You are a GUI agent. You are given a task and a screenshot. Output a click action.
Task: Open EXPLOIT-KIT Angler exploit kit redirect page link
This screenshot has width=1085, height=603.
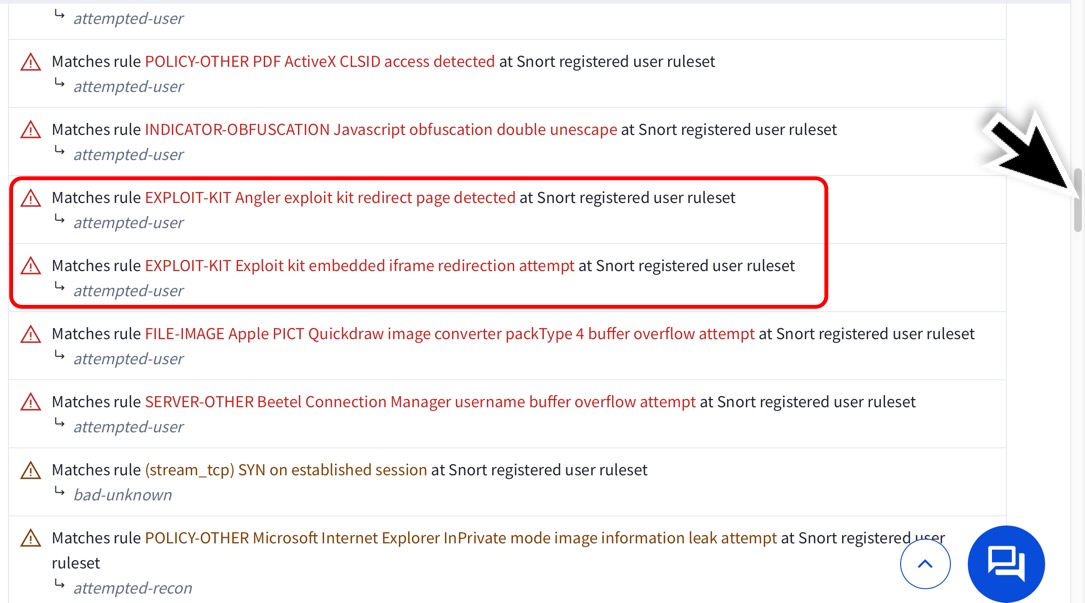coord(330,197)
